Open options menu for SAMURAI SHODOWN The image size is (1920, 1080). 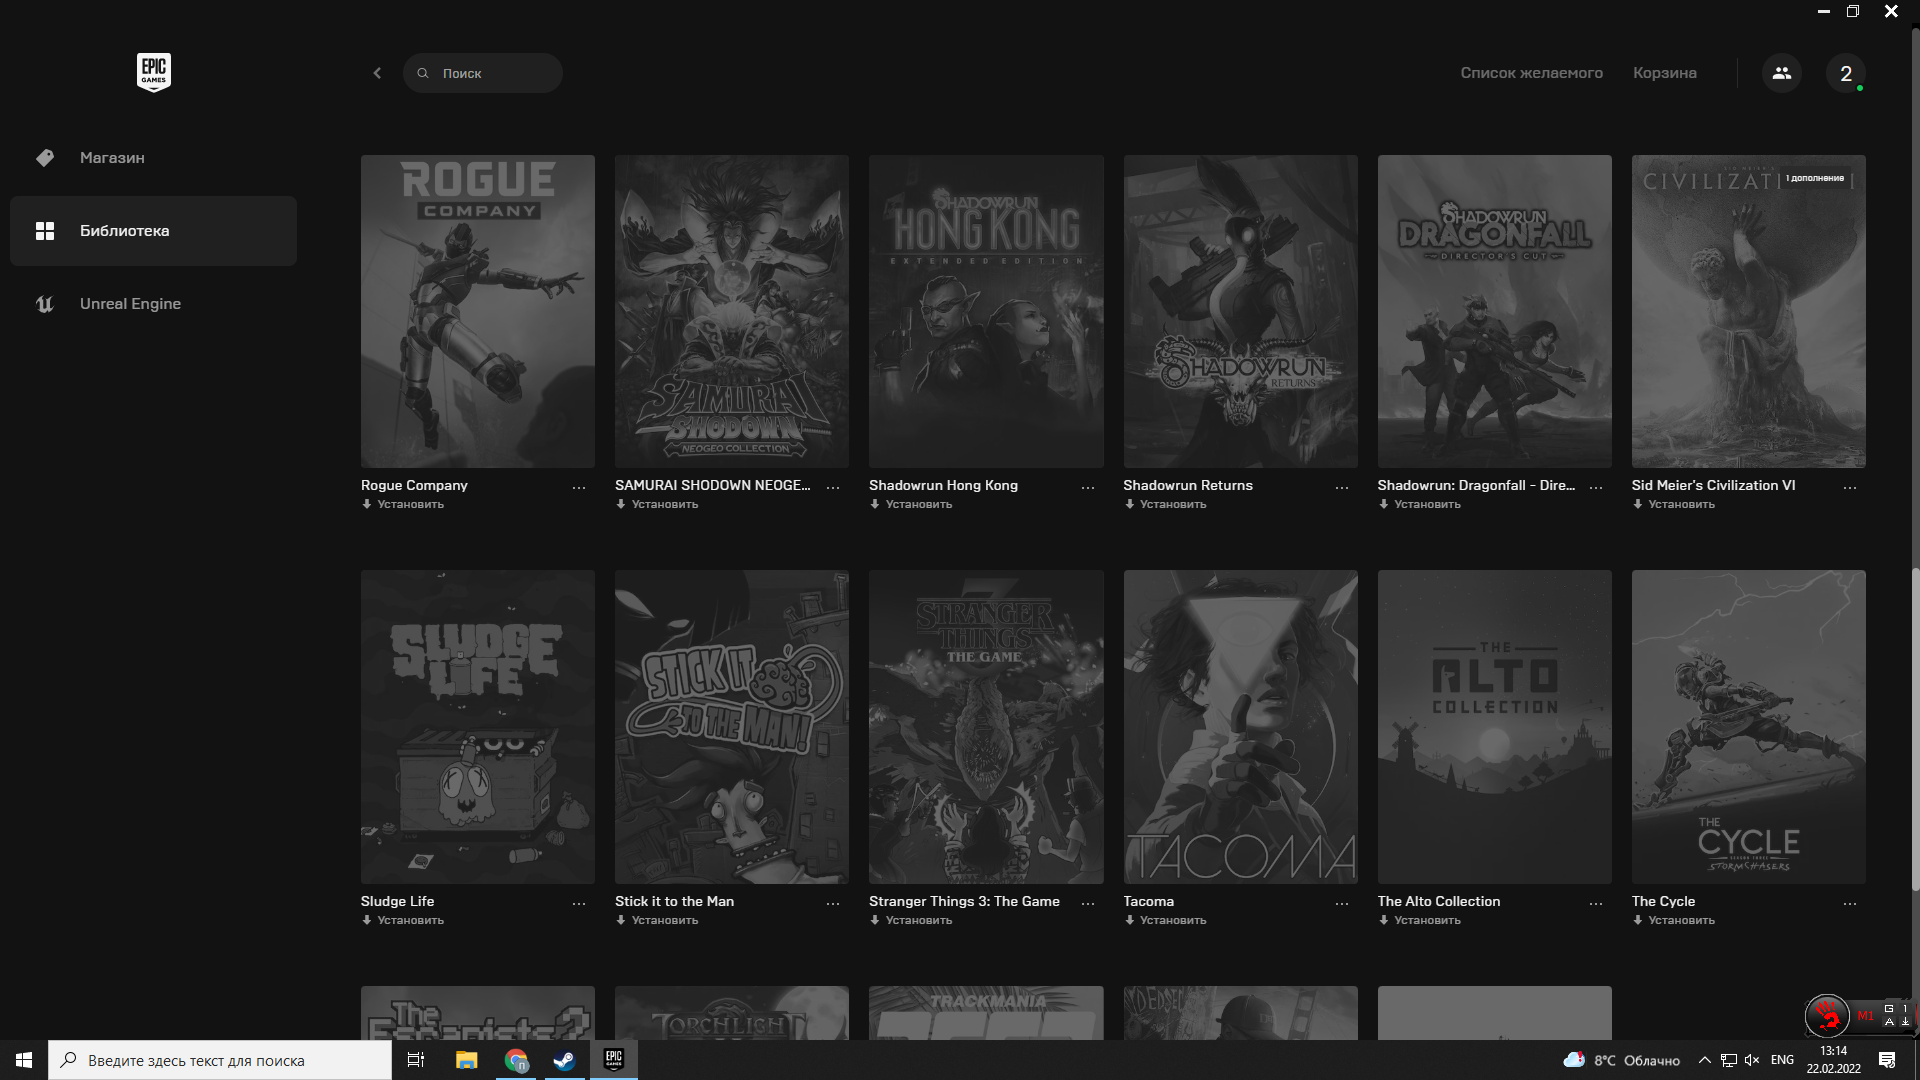click(x=833, y=487)
